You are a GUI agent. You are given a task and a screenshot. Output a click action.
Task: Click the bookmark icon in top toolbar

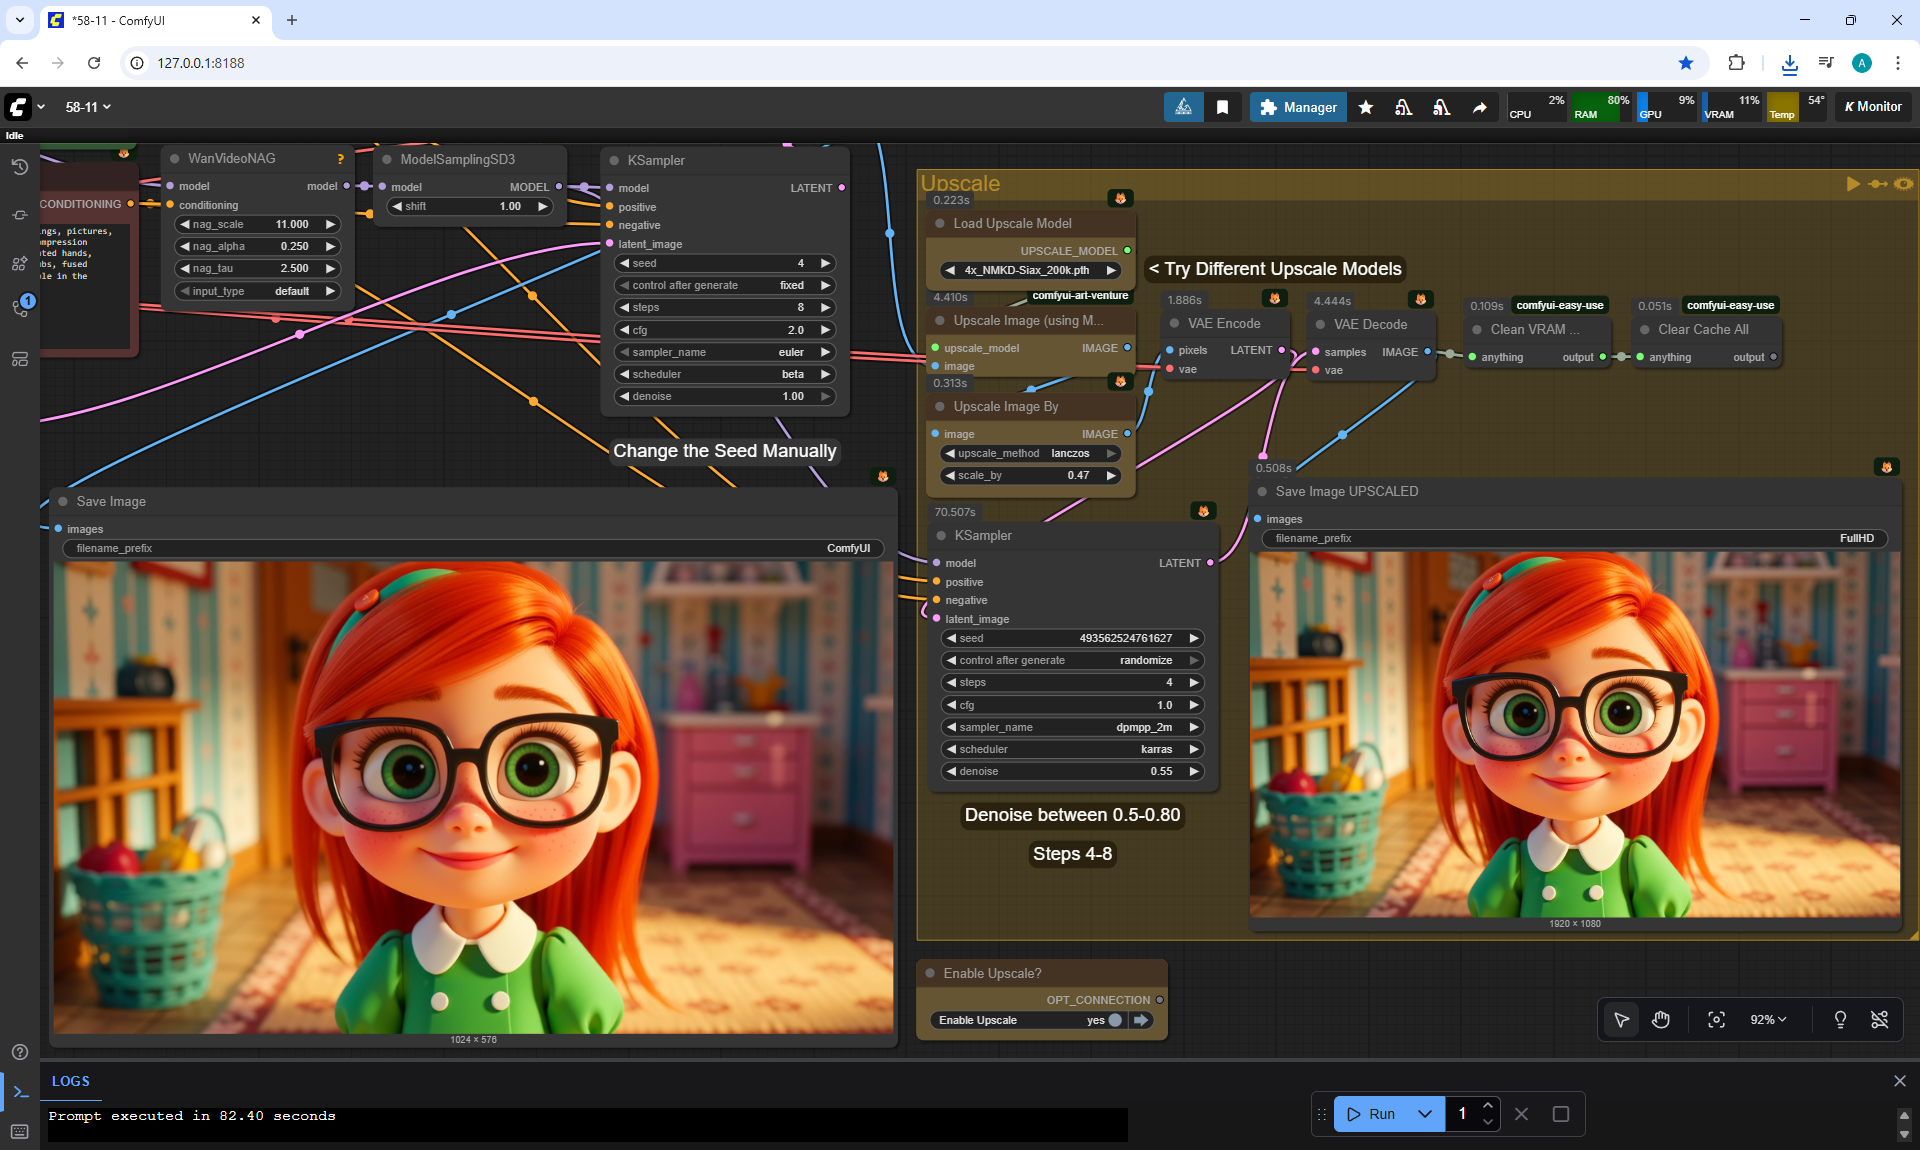pyautogui.click(x=1222, y=107)
